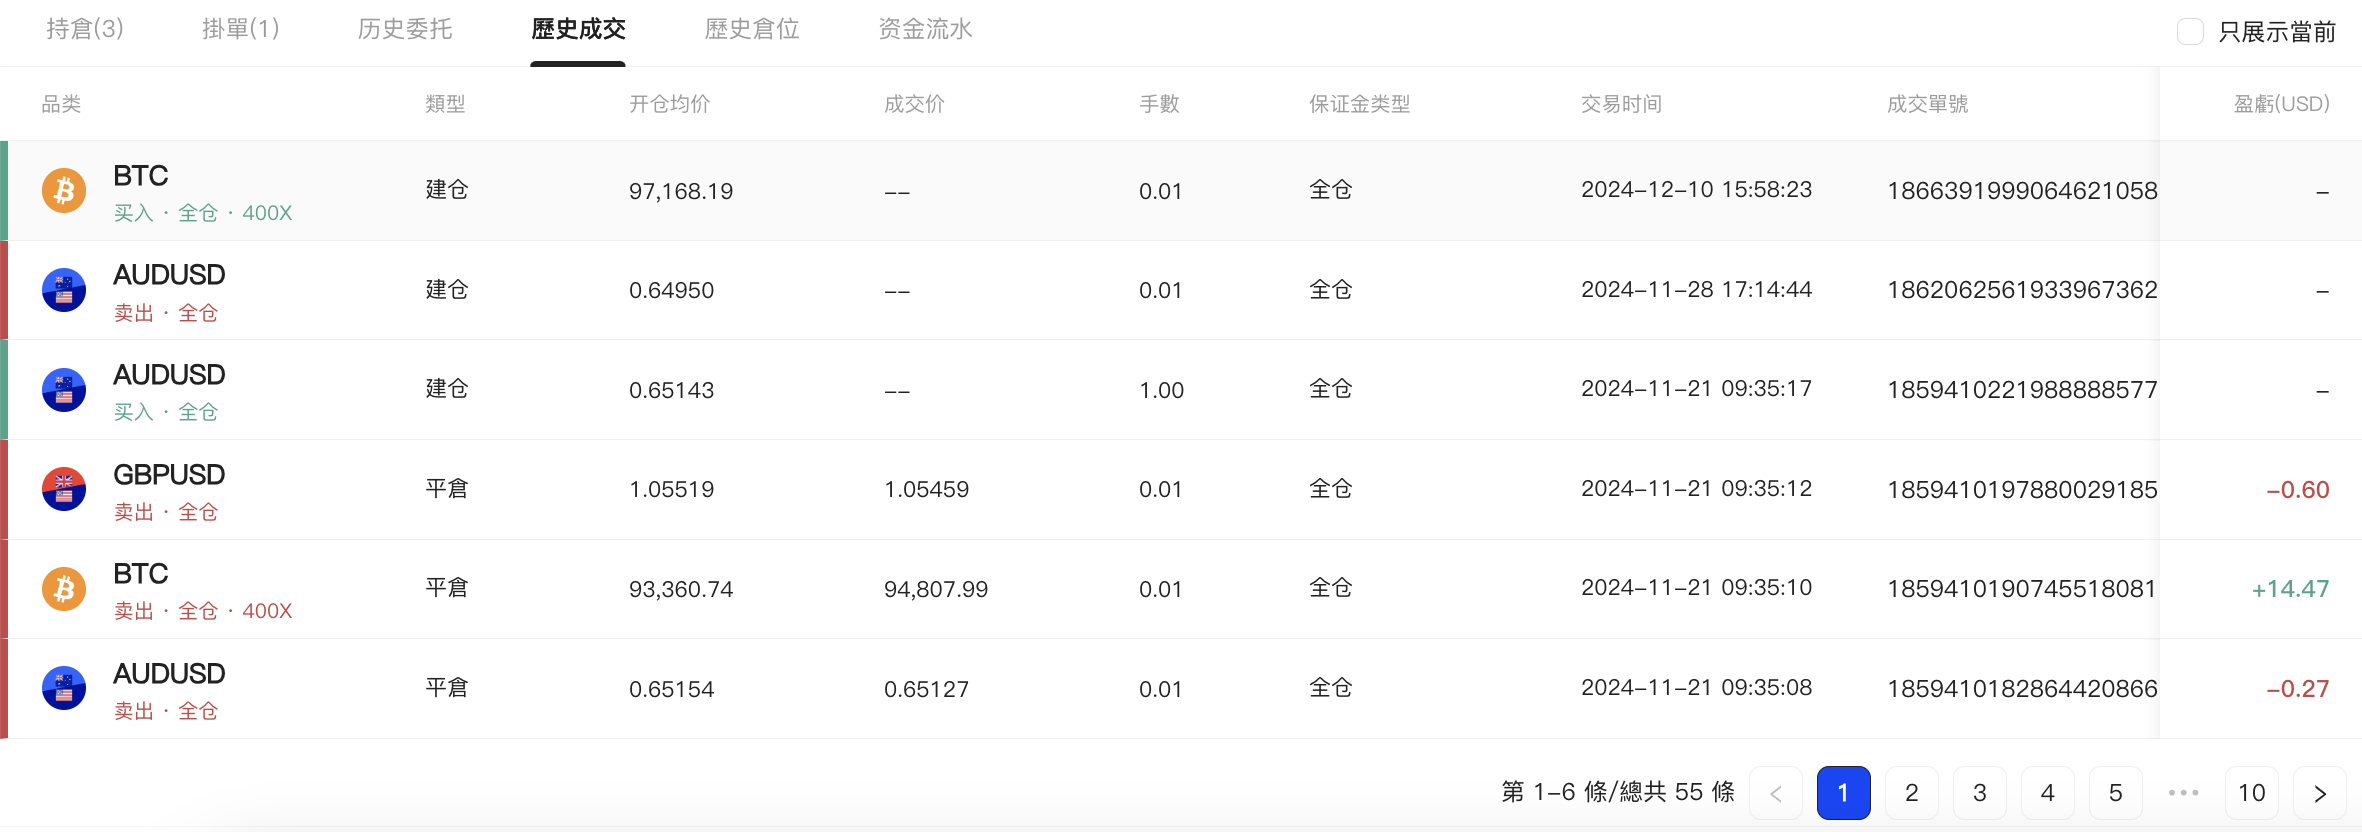Go to next page with right arrow
Viewport: 2362px width, 832px height.
point(2320,793)
